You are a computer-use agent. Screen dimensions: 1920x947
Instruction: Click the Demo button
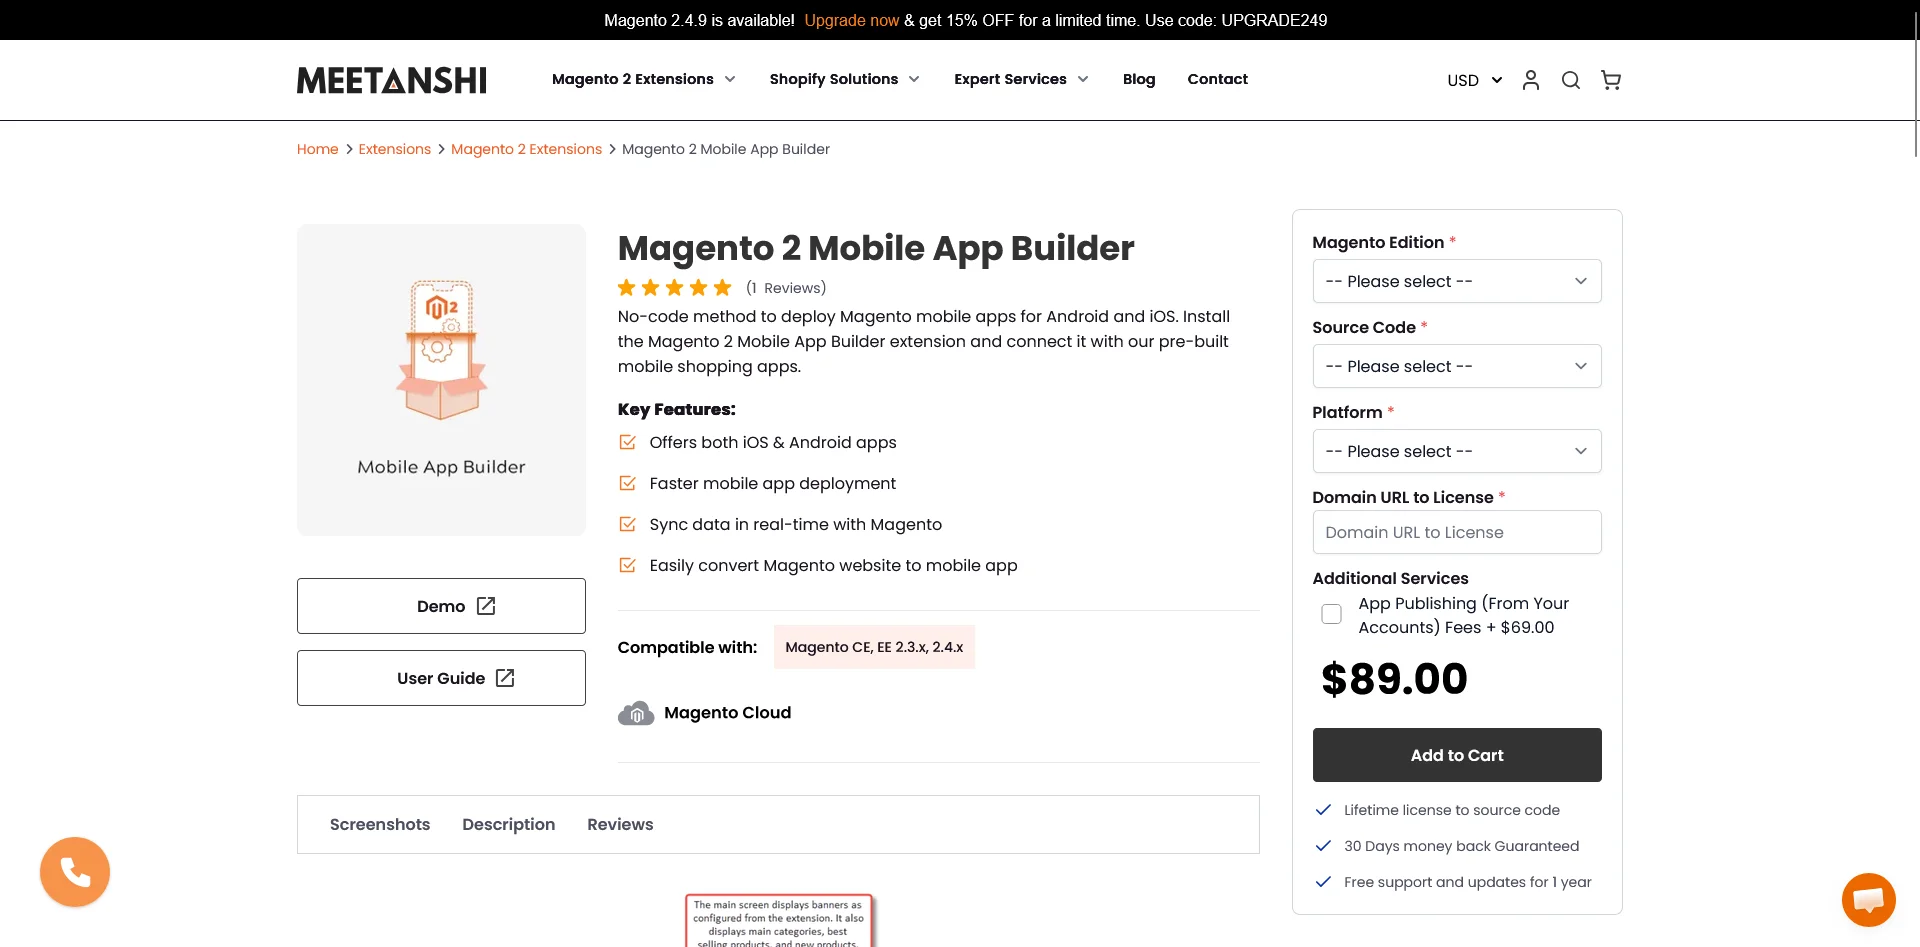tap(441, 606)
